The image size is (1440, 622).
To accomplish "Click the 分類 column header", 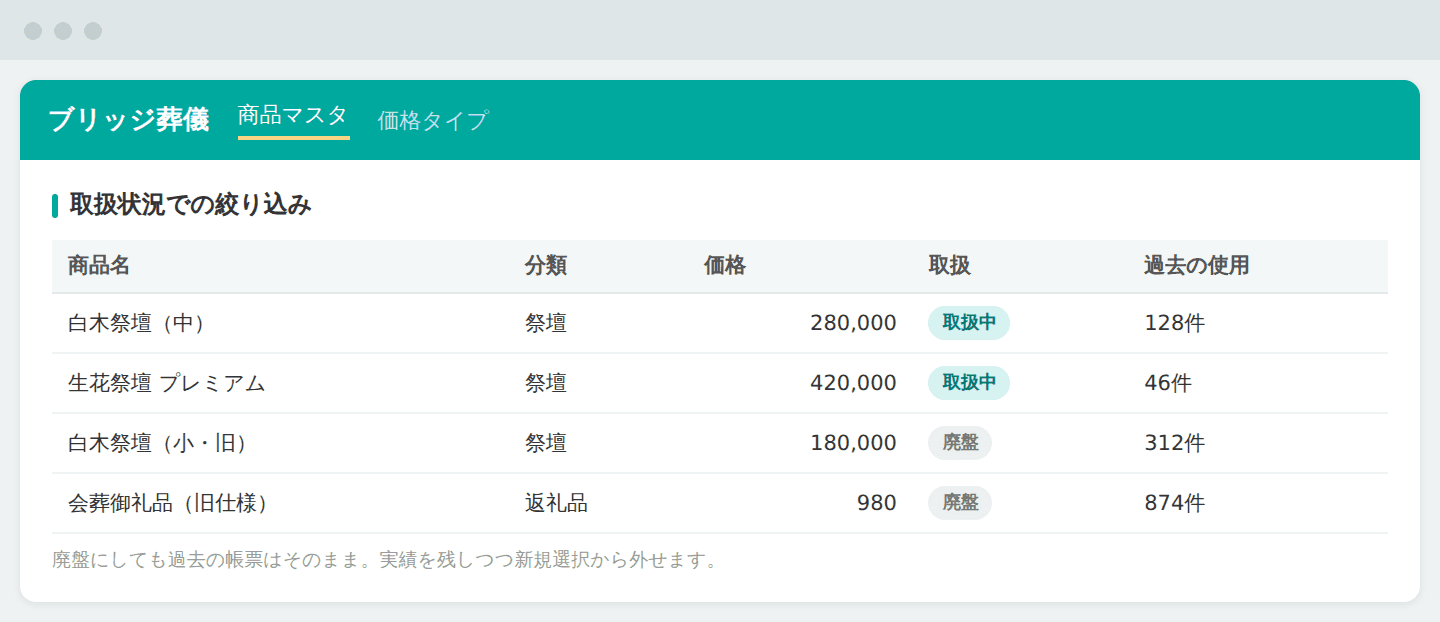I will (546, 266).
